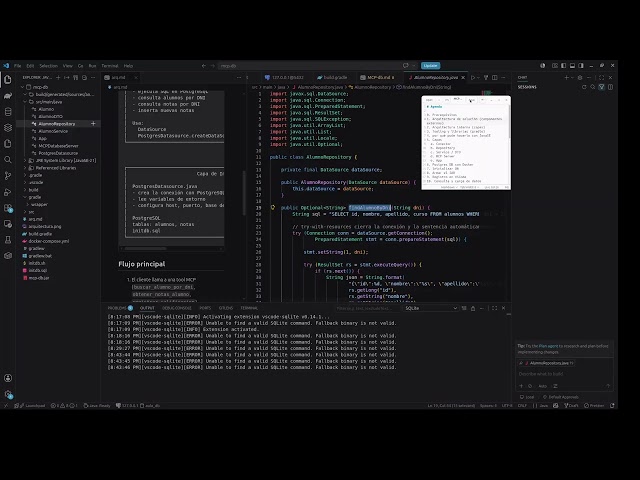The width and height of the screenshot is (640, 480).
Task: Expand the Referenced Libraries node
Action: point(25,168)
